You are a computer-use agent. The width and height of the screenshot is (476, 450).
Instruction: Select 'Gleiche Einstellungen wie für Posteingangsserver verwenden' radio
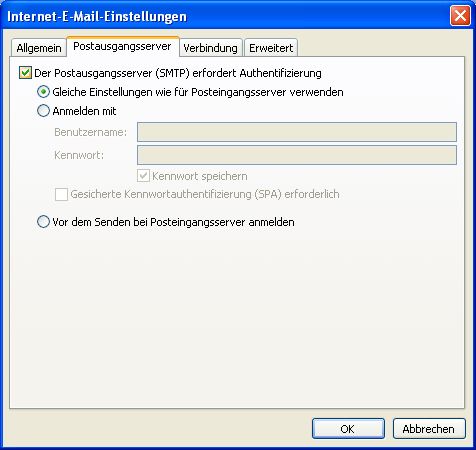(x=43, y=92)
